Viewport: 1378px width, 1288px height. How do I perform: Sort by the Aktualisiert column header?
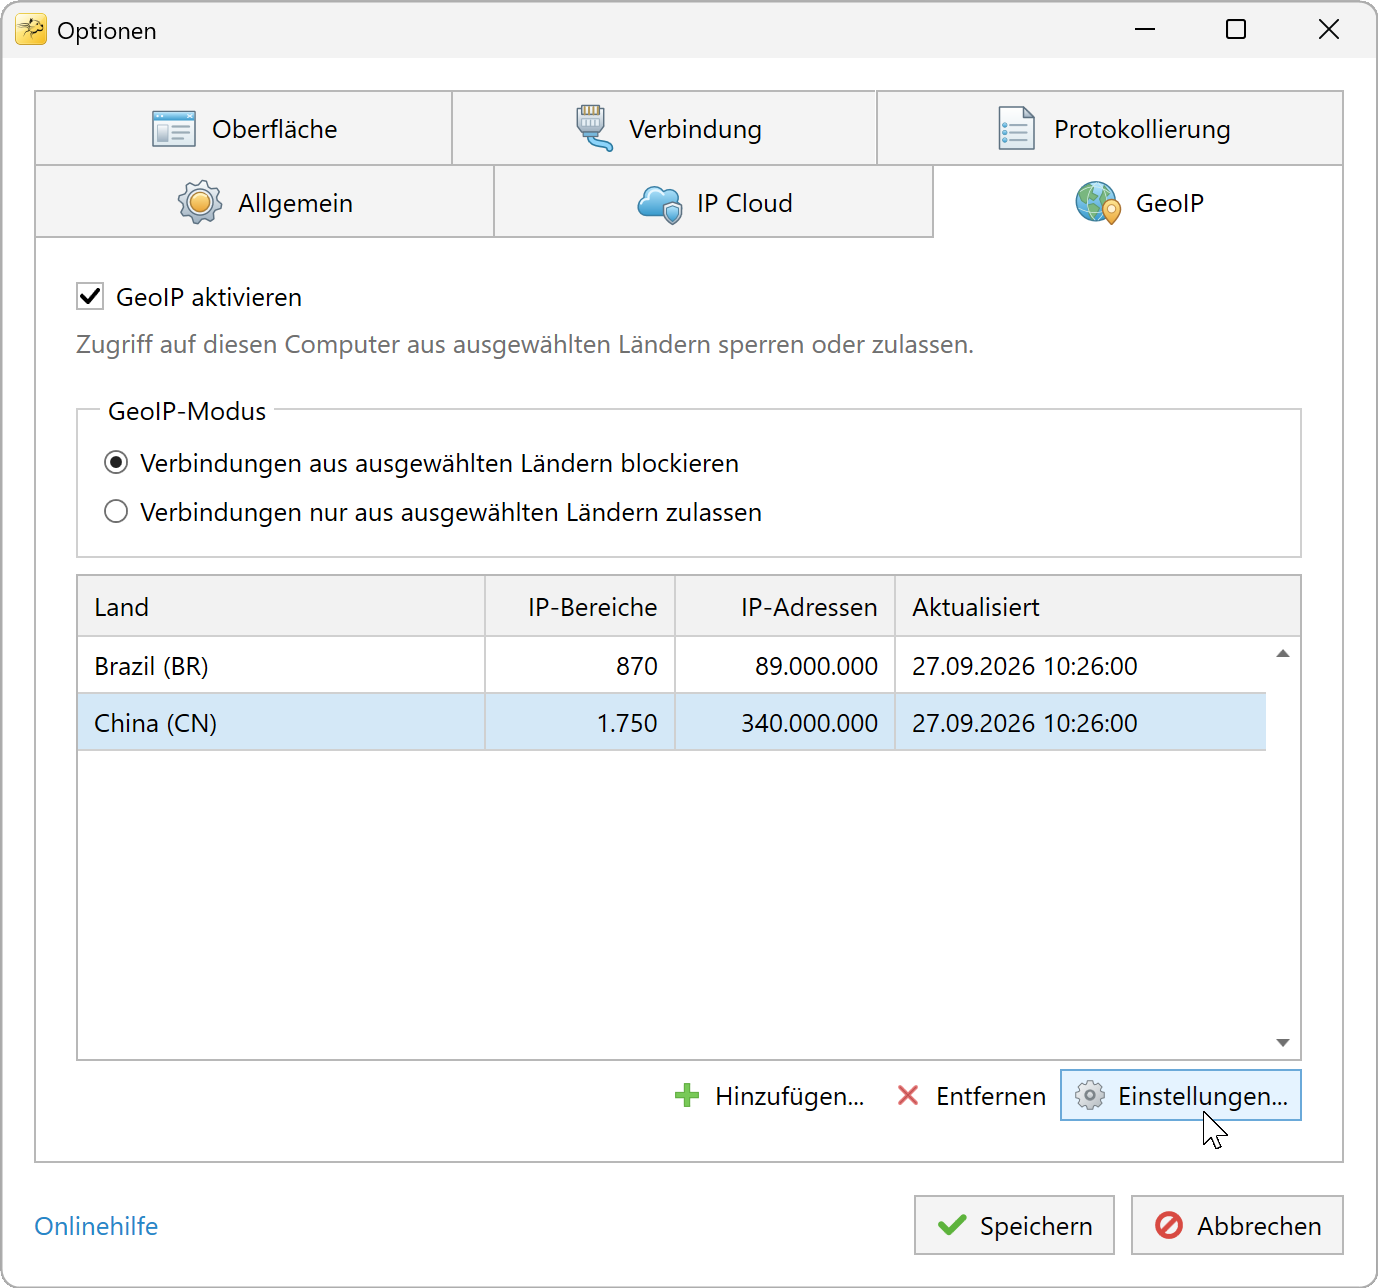(x=1097, y=607)
